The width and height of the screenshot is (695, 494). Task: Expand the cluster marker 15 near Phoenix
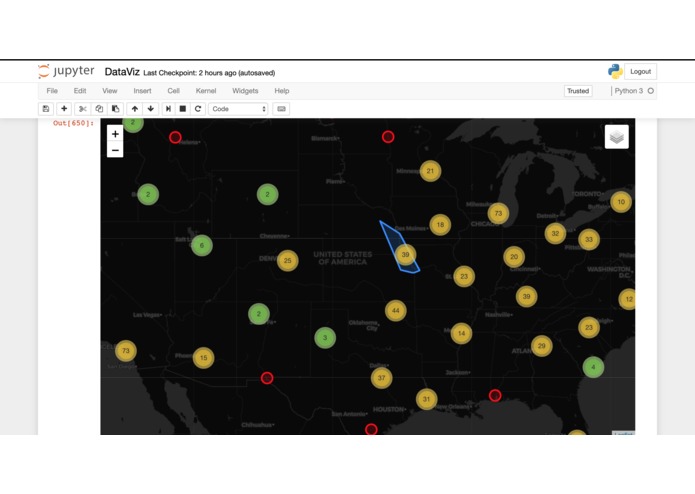point(203,358)
